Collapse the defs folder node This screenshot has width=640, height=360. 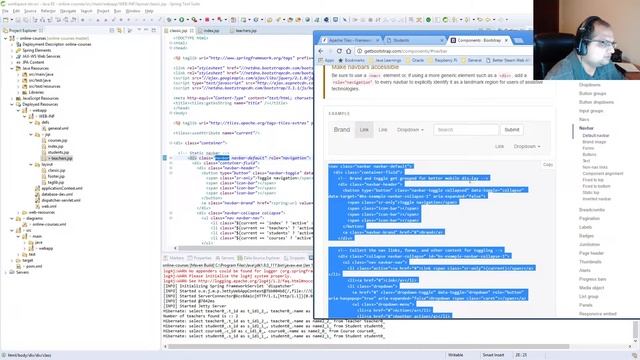coord(31,122)
